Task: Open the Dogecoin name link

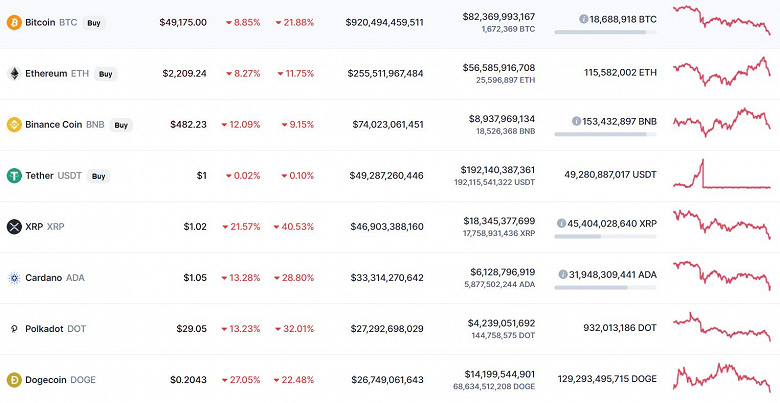Action: (x=46, y=380)
